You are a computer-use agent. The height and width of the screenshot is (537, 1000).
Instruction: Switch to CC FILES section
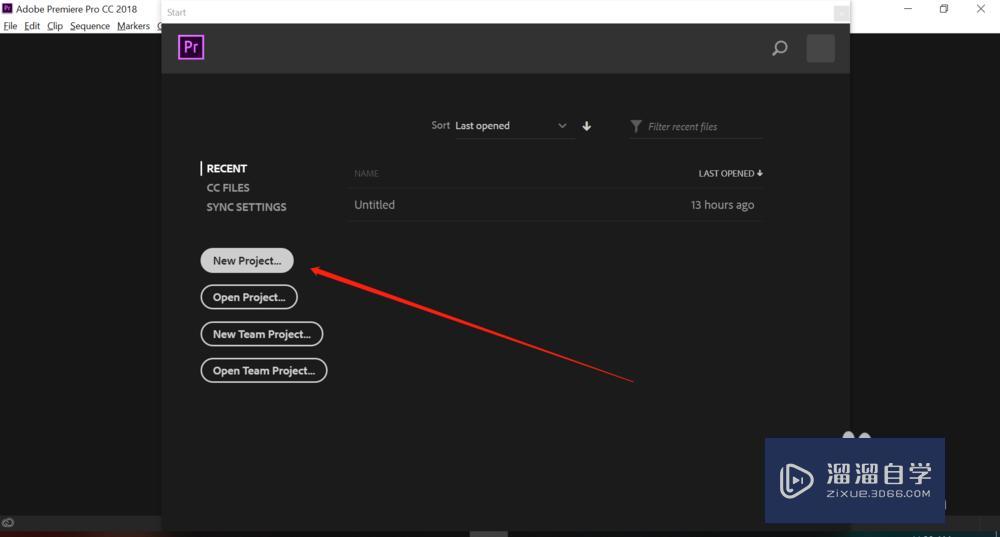[x=228, y=188]
